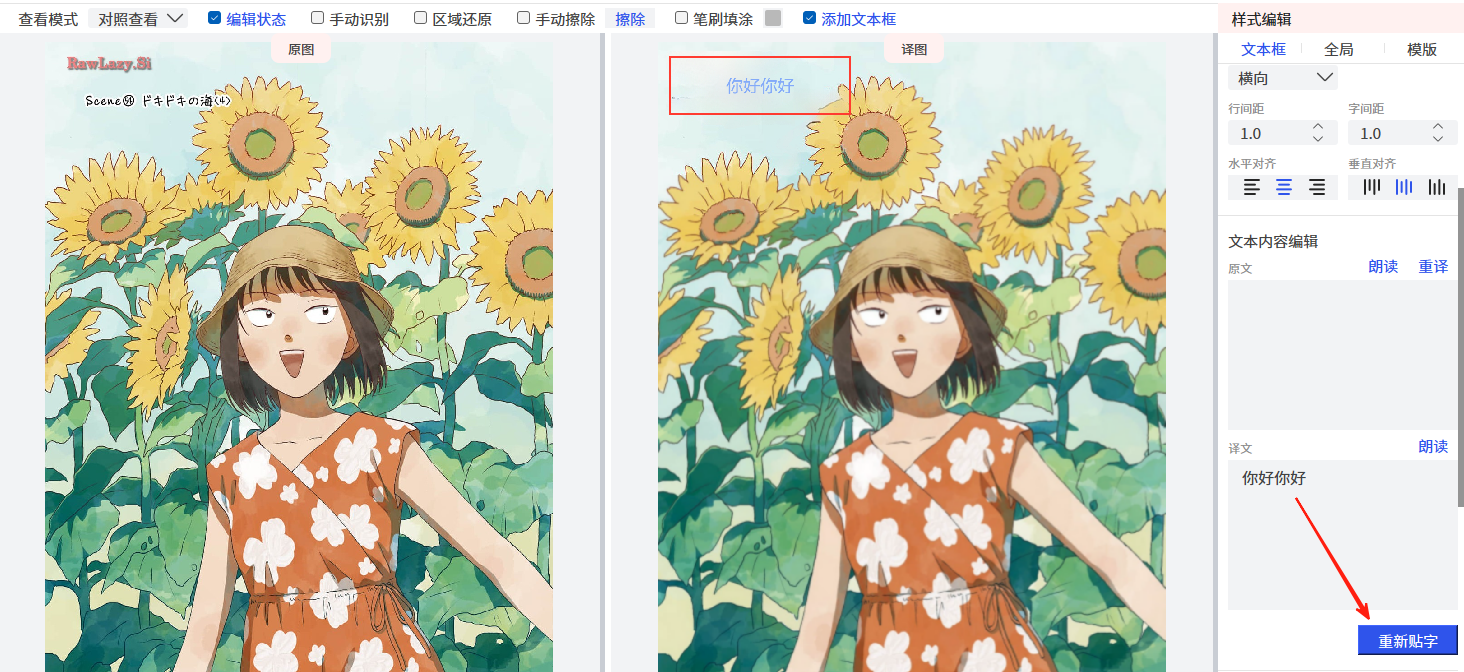Uncheck the 编辑状态 checkbox
1464x672 pixels.
pyautogui.click(x=214, y=18)
